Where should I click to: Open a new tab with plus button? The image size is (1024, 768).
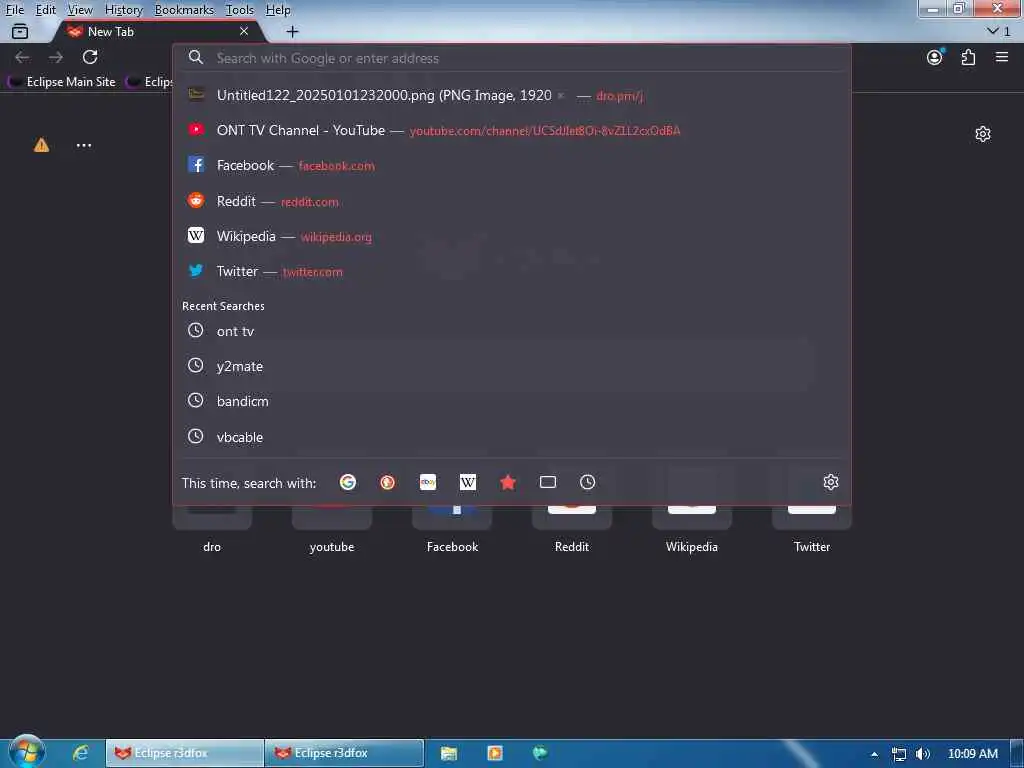(293, 31)
